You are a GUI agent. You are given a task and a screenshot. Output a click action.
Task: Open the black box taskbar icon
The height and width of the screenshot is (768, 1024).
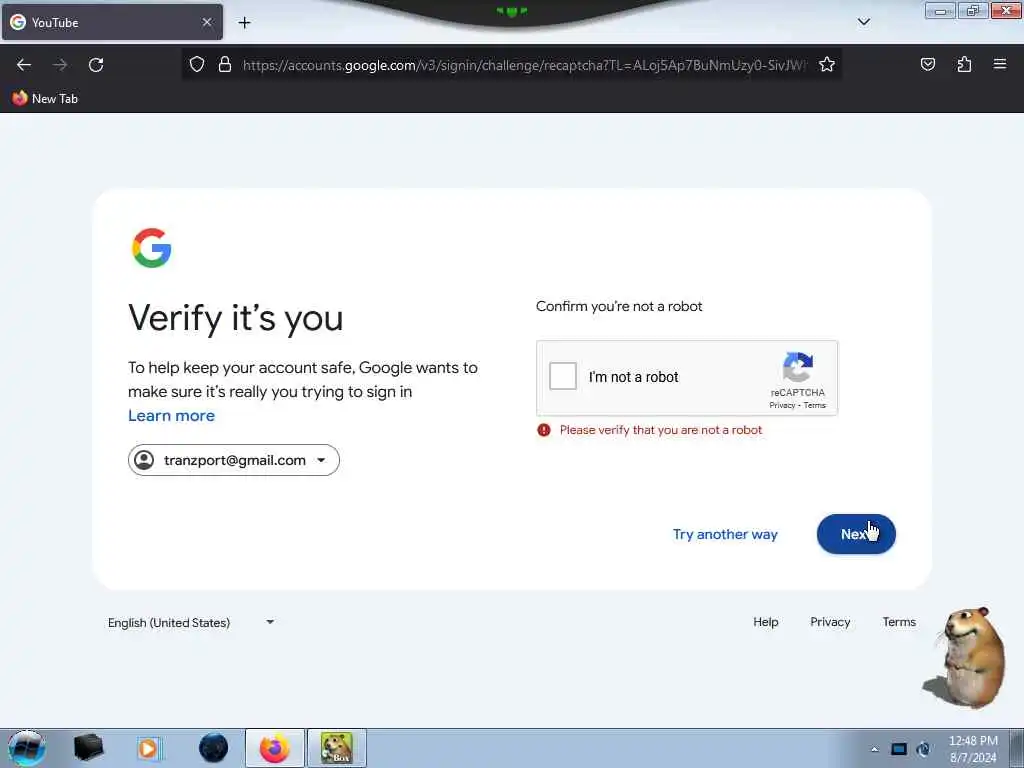click(x=88, y=748)
